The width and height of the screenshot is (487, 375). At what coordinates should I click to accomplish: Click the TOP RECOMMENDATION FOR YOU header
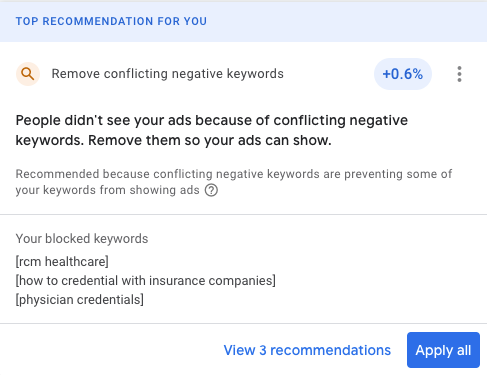111,21
